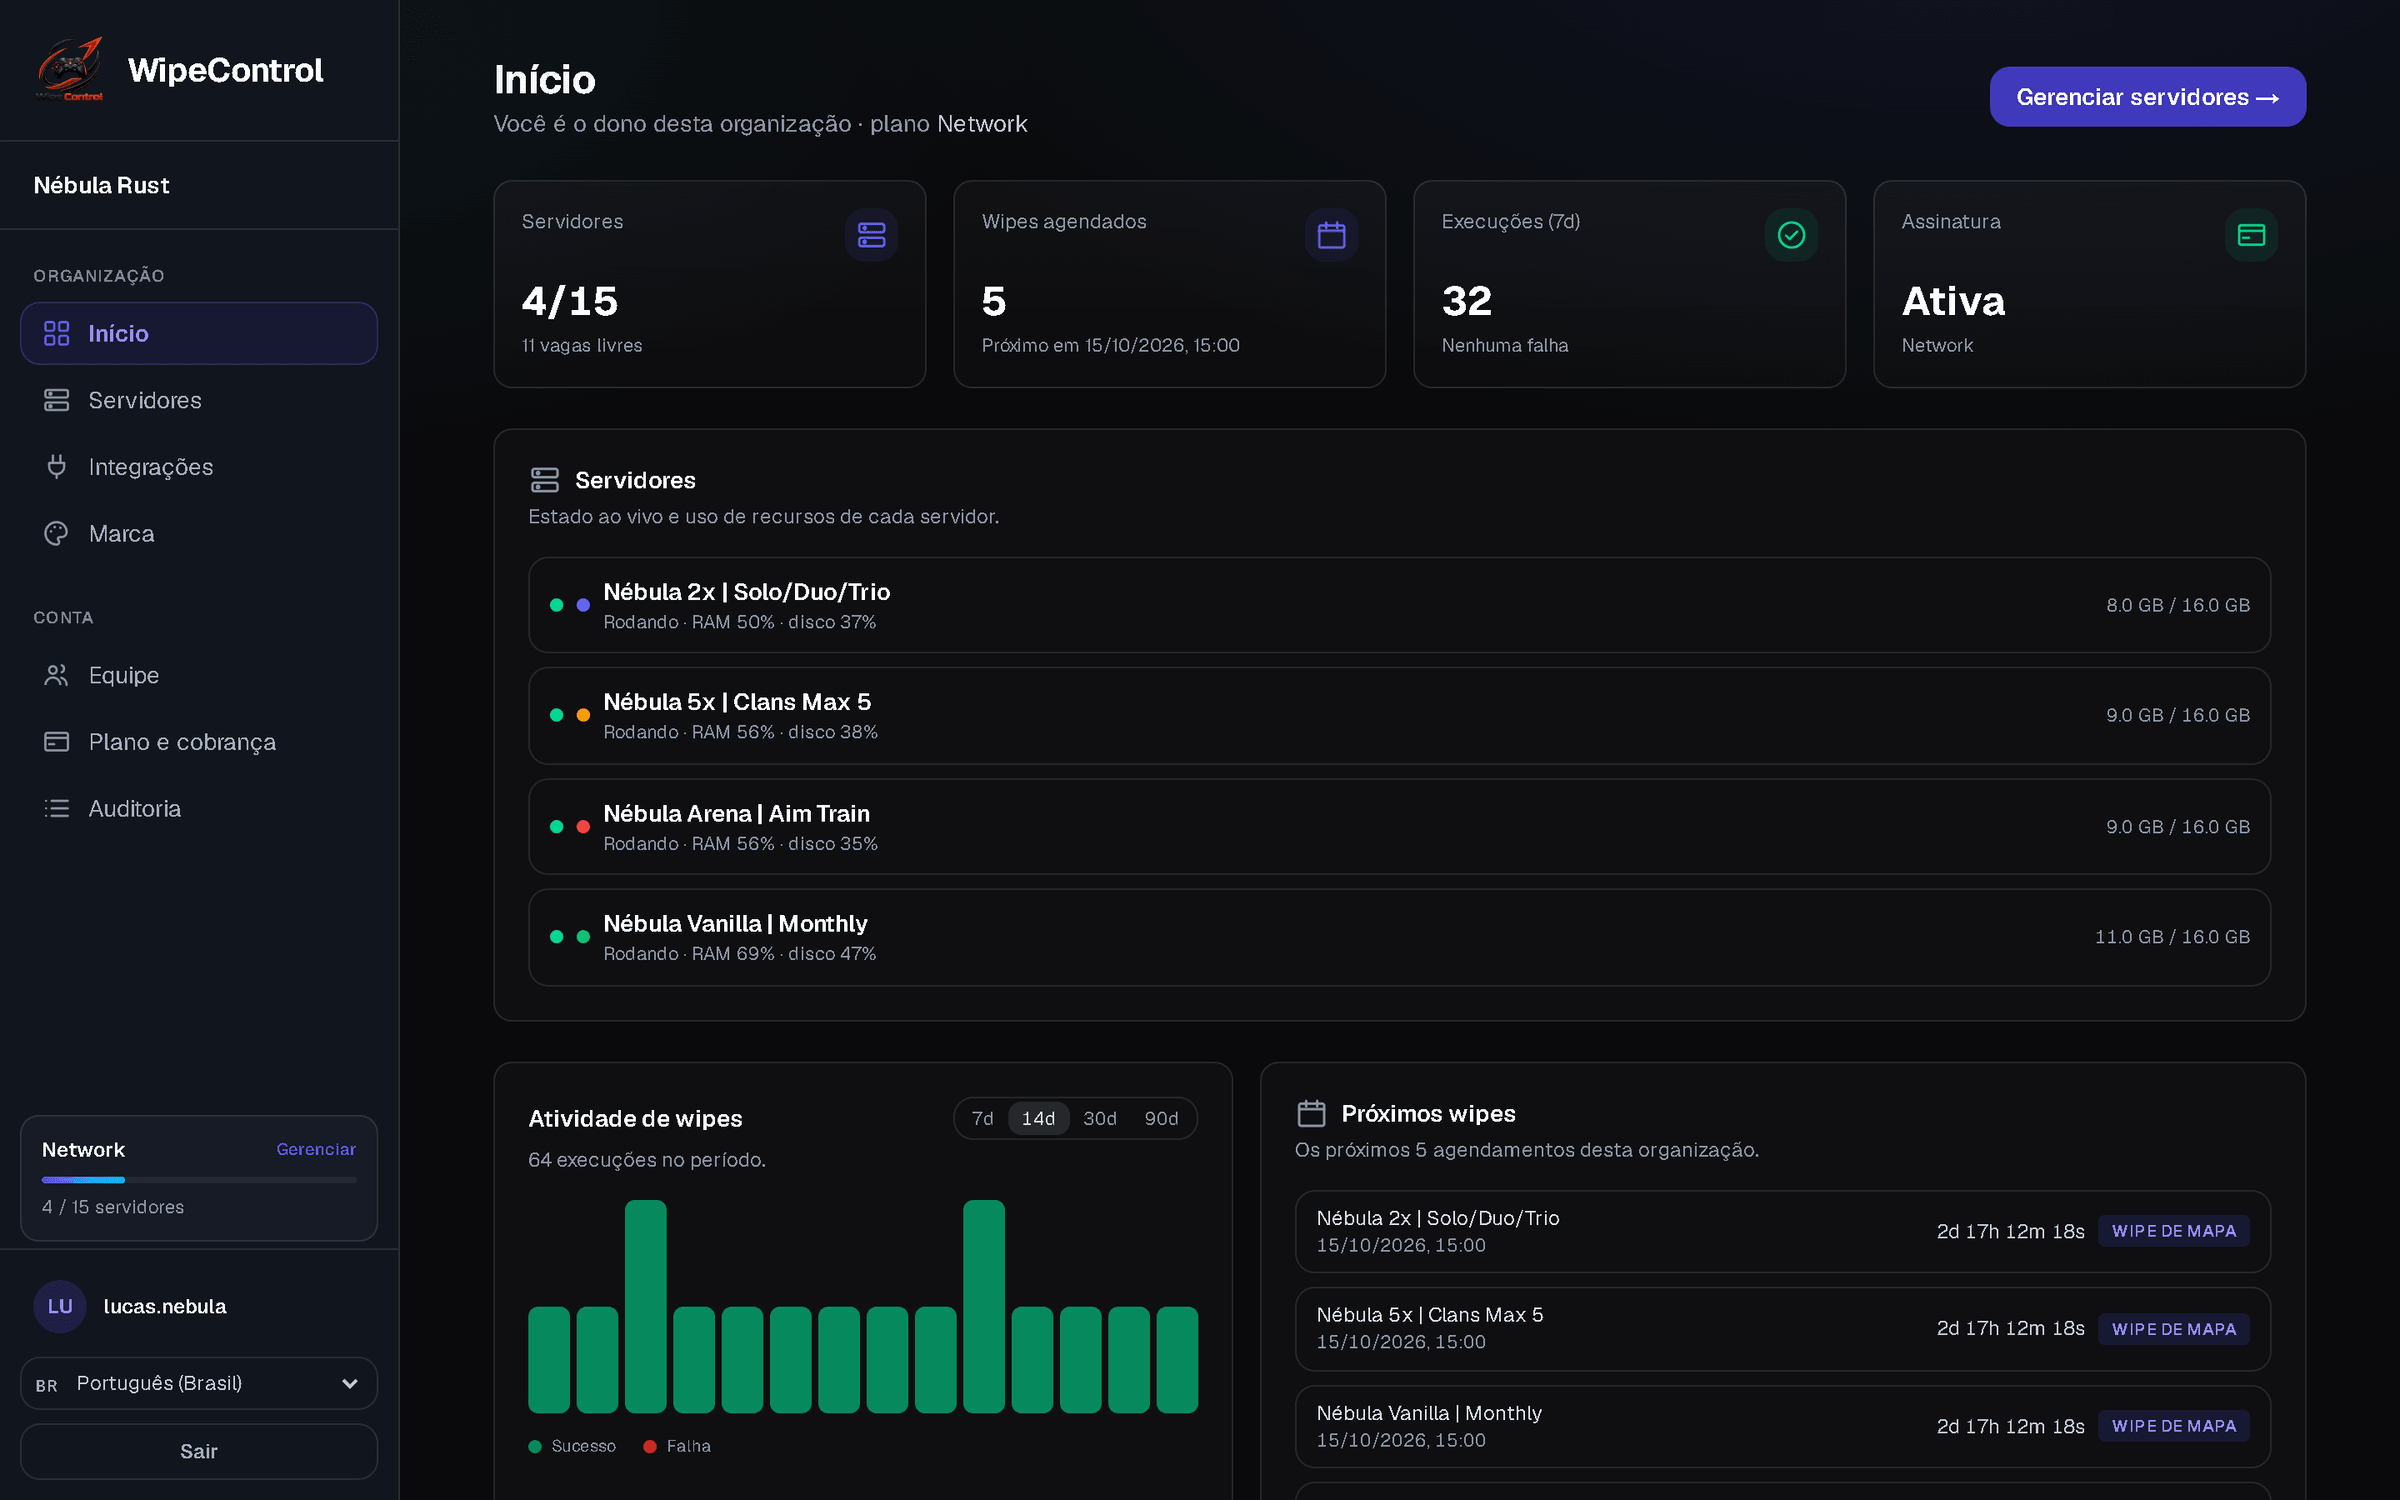This screenshot has height=1500, width=2400.
Task: Click the Equipe people icon
Action: [56, 675]
